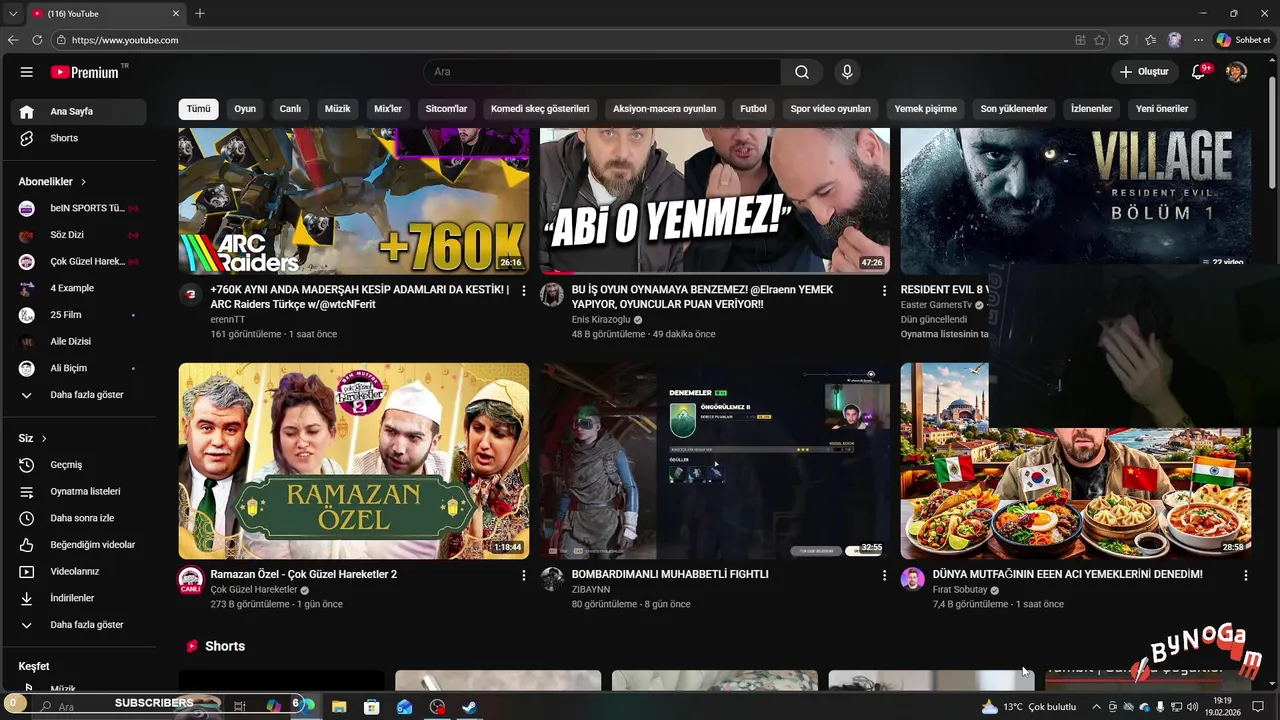Screen dimensions: 1280x720
Task: Open options for BOMBARDIMANLI MUHABBETLİ FIGHTLI video
Action: coord(884,576)
